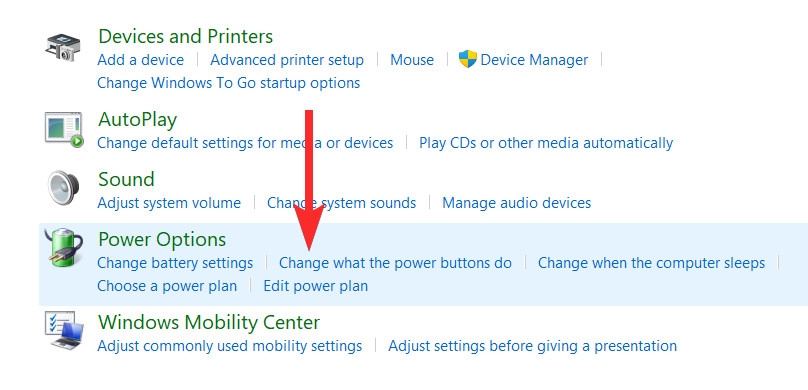The width and height of the screenshot is (808, 390).
Task: Open Advanced printer setup
Action: pos(287,60)
